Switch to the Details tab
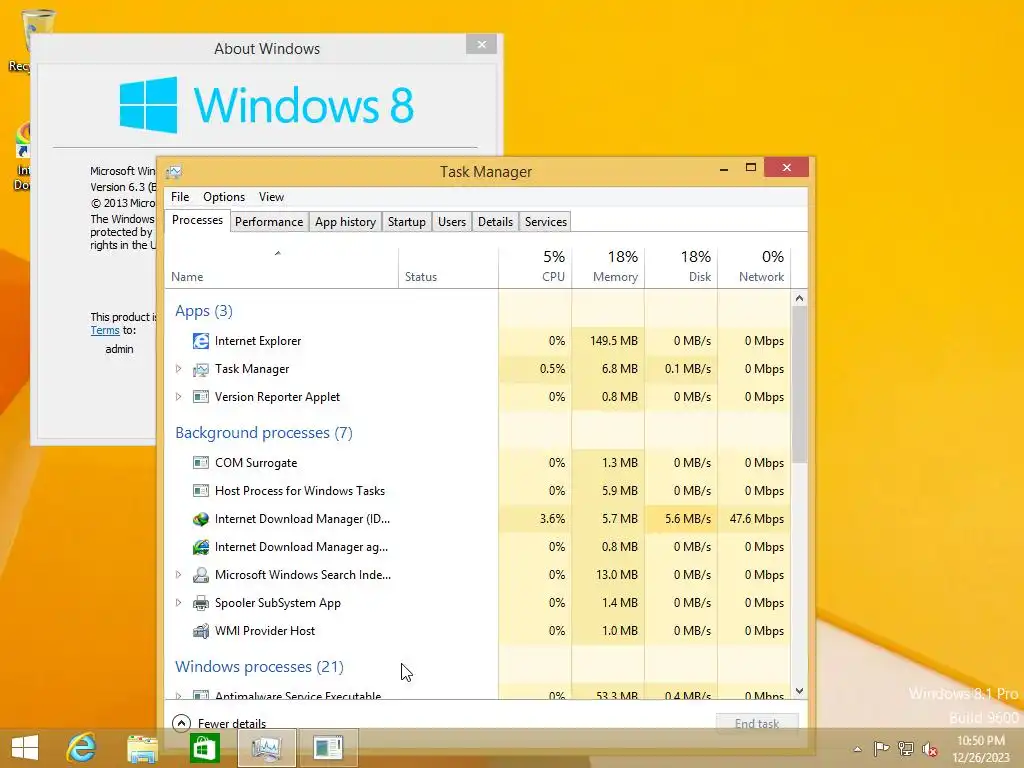The height and width of the screenshot is (768, 1024). point(495,222)
